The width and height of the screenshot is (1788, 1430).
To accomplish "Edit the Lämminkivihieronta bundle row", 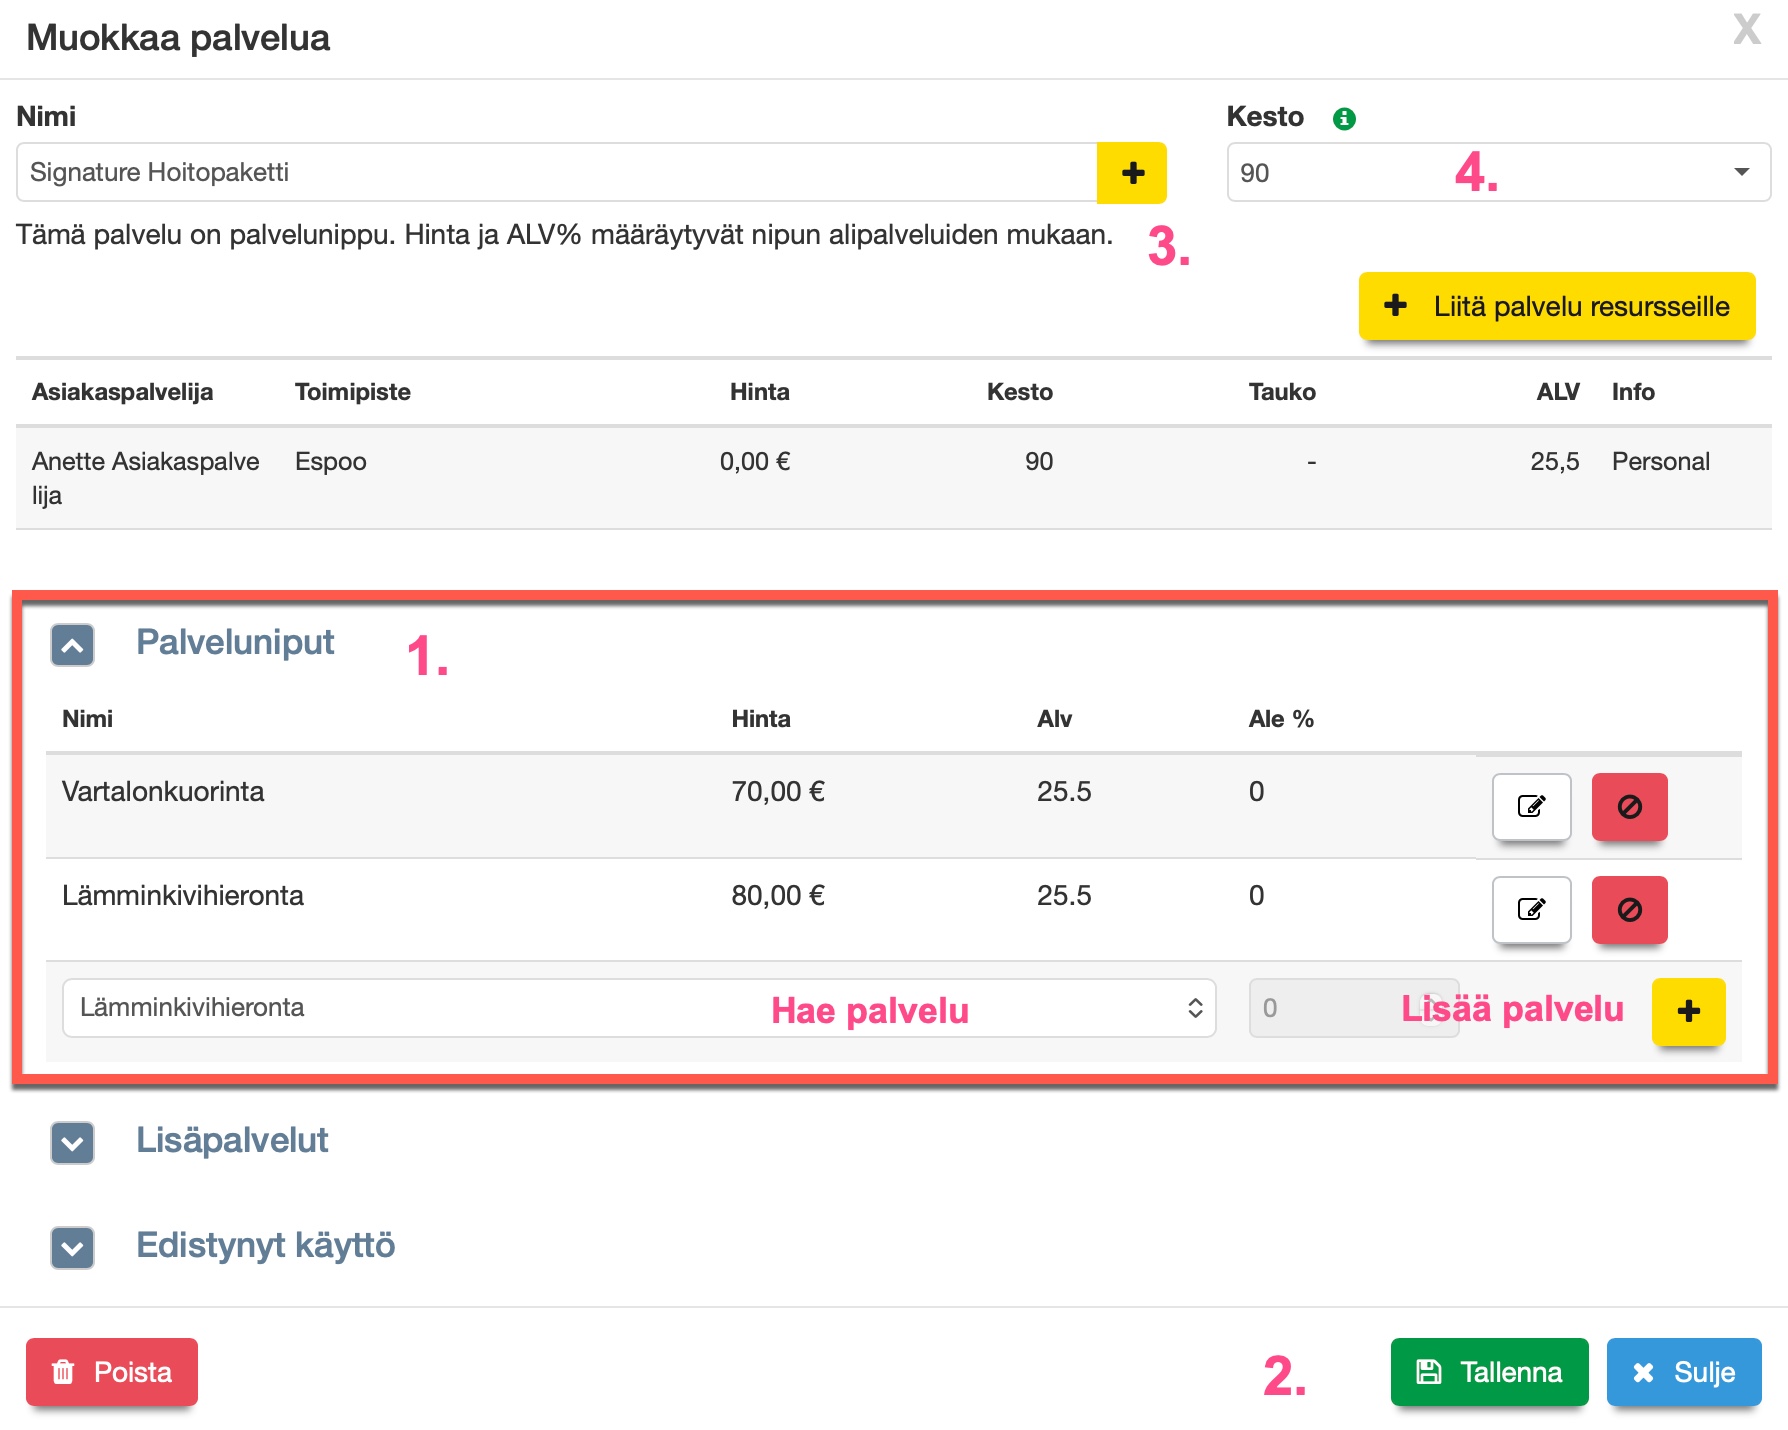I will click(1531, 909).
